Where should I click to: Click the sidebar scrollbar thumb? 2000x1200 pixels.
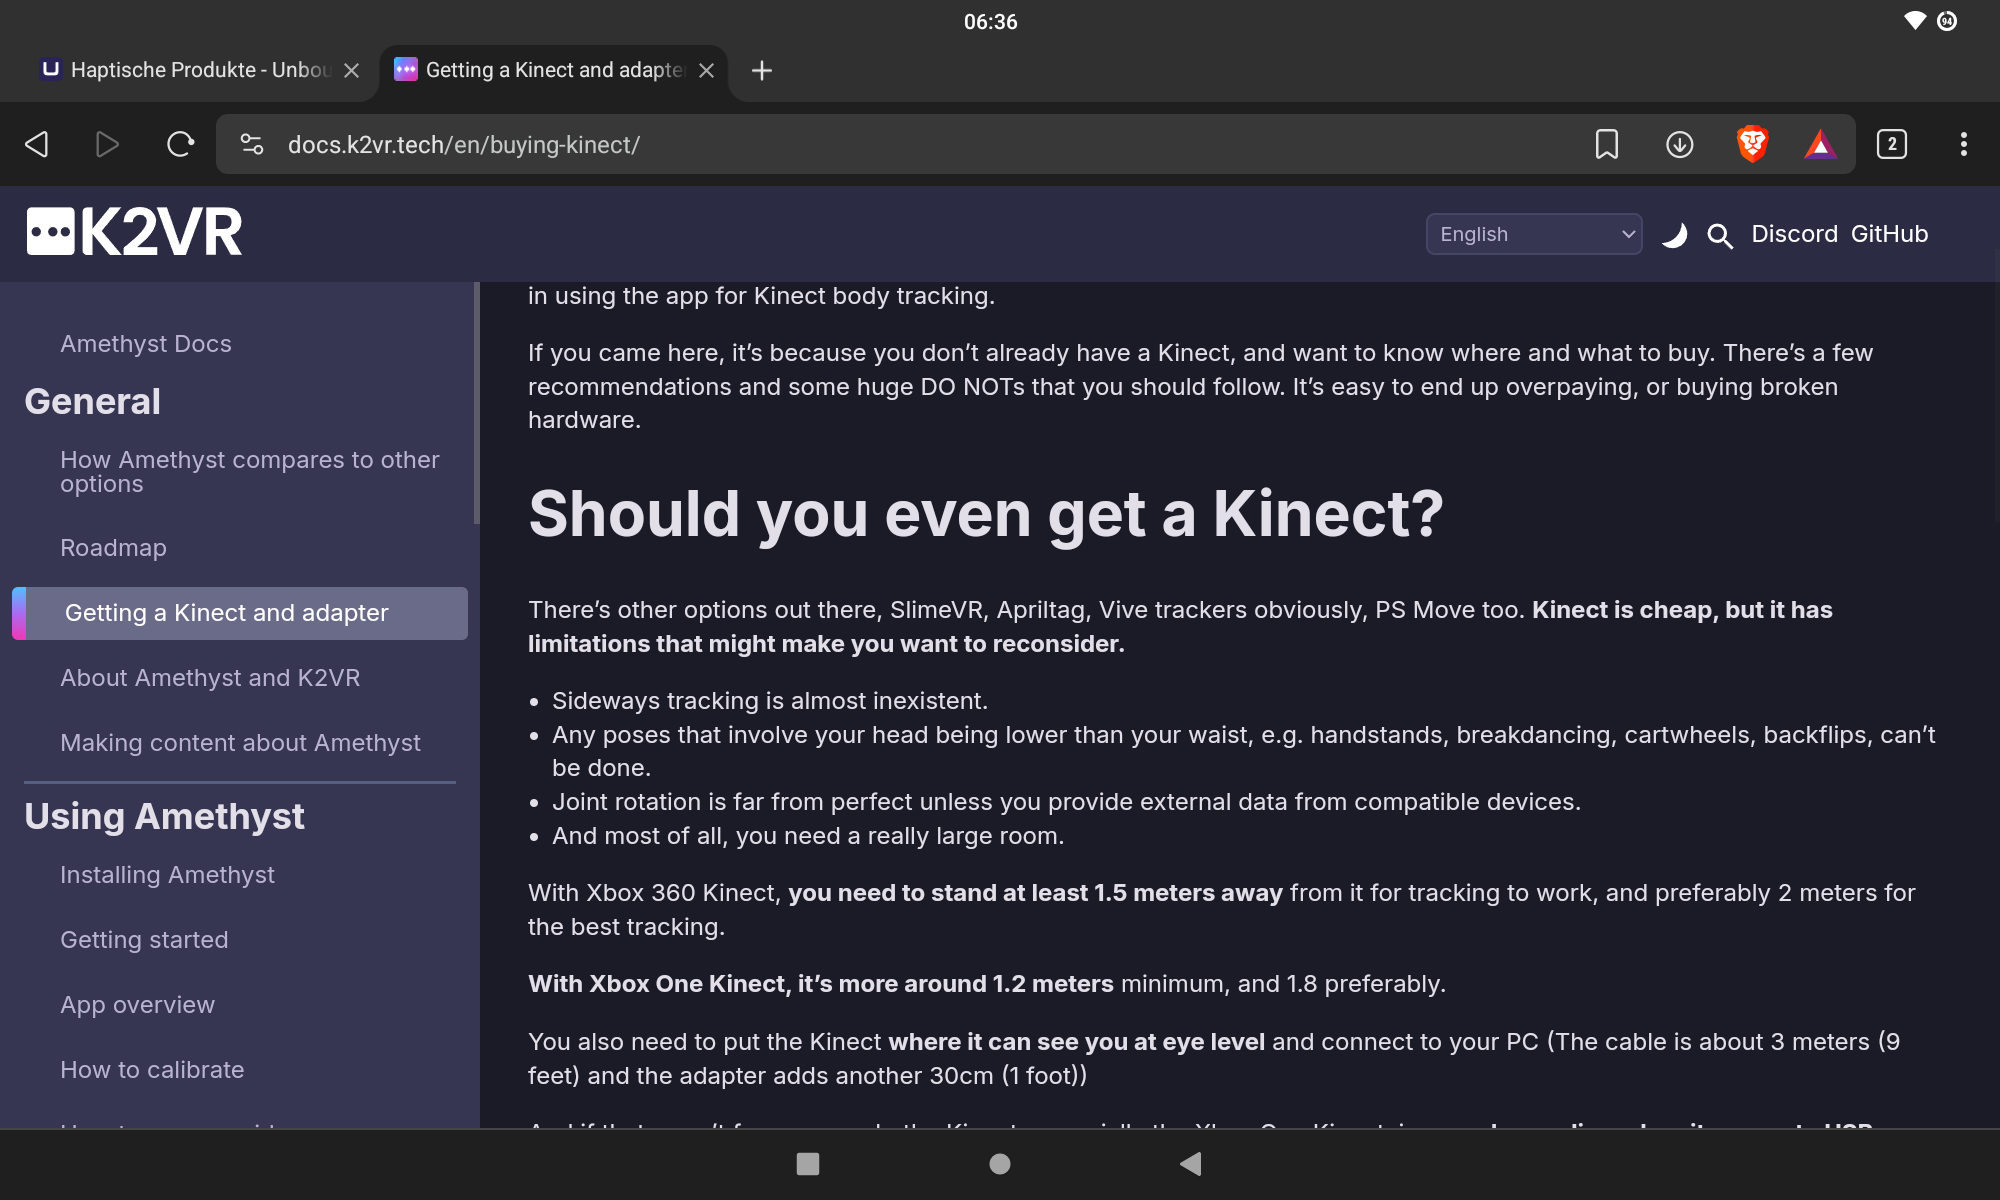[x=476, y=402]
